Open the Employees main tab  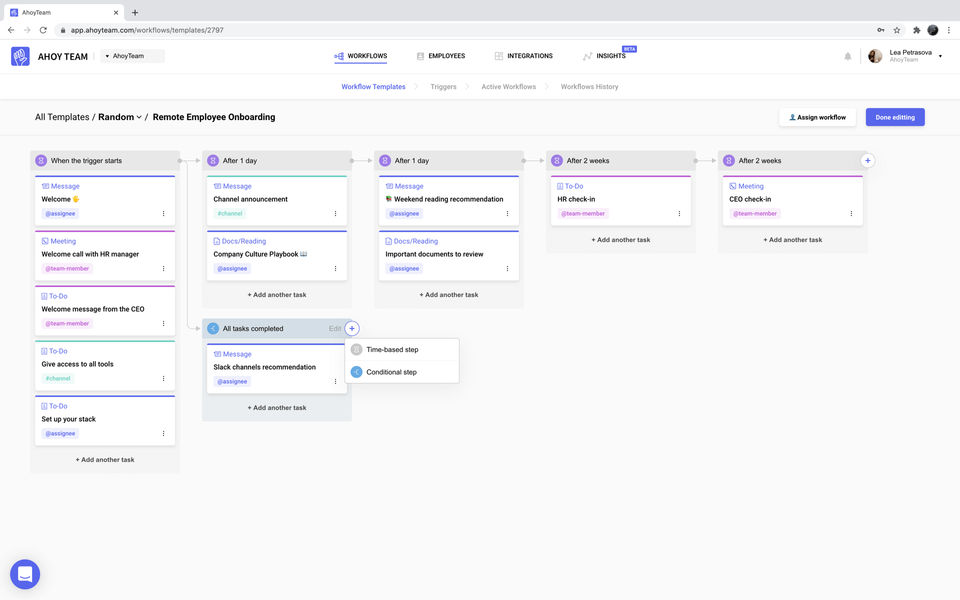(441, 56)
